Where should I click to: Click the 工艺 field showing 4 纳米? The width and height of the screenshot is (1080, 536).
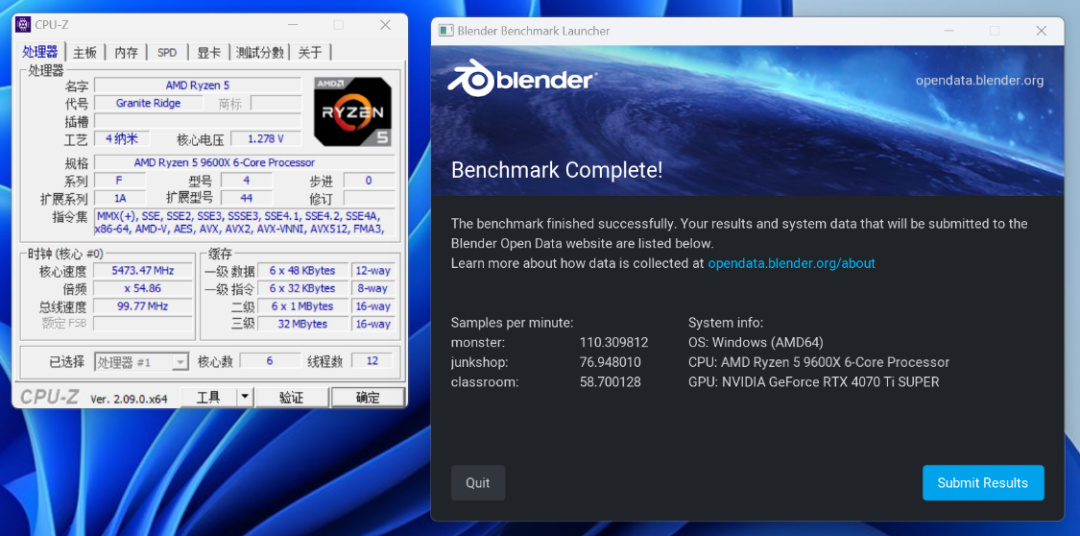122,138
